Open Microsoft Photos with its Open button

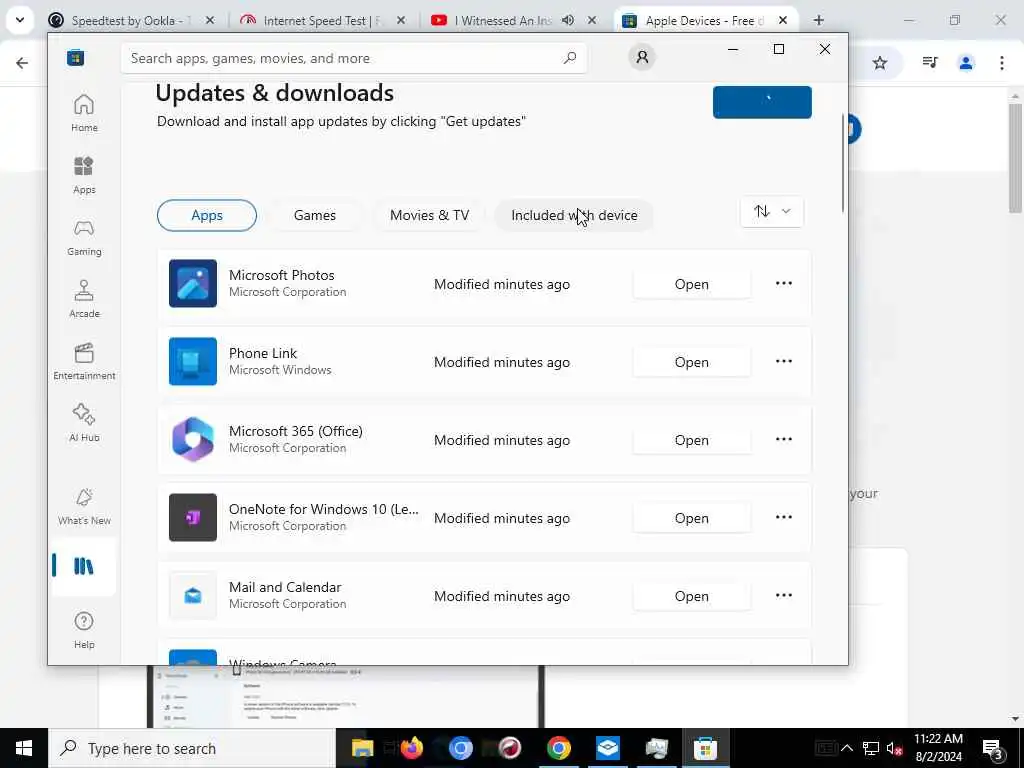point(692,284)
